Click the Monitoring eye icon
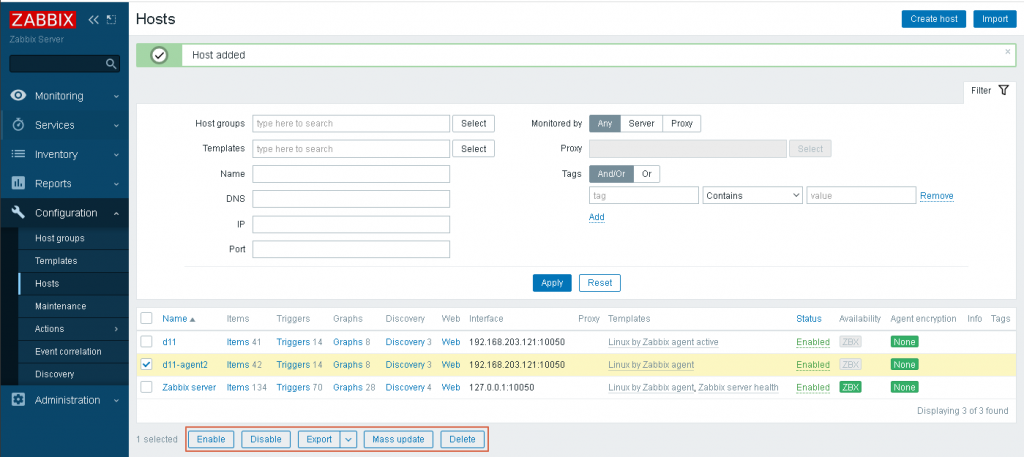 coord(18,95)
